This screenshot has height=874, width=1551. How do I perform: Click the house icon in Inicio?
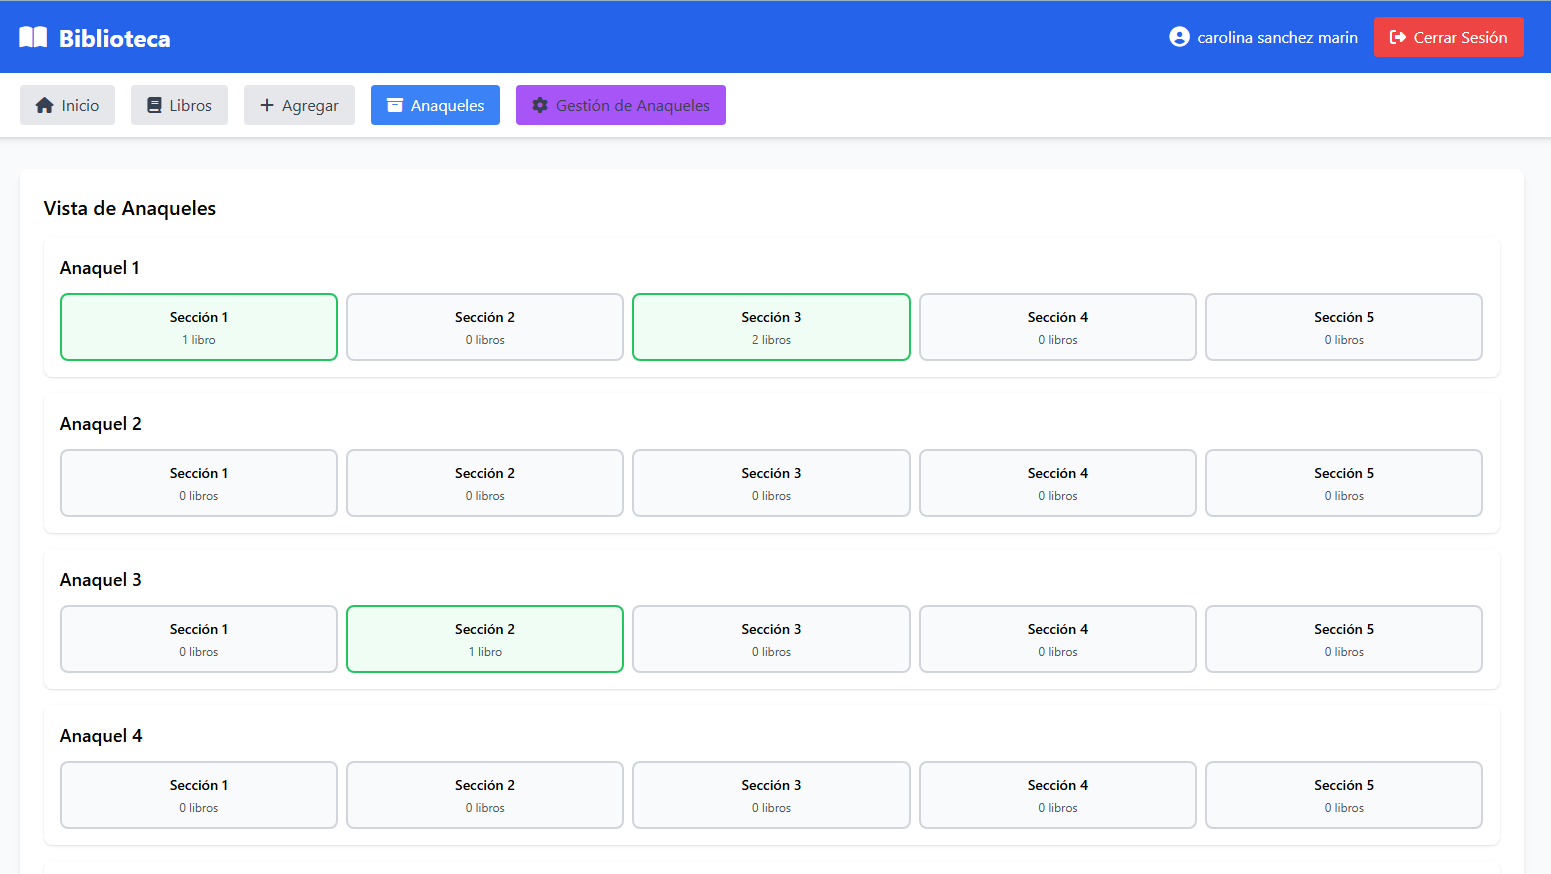pyautogui.click(x=44, y=105)
